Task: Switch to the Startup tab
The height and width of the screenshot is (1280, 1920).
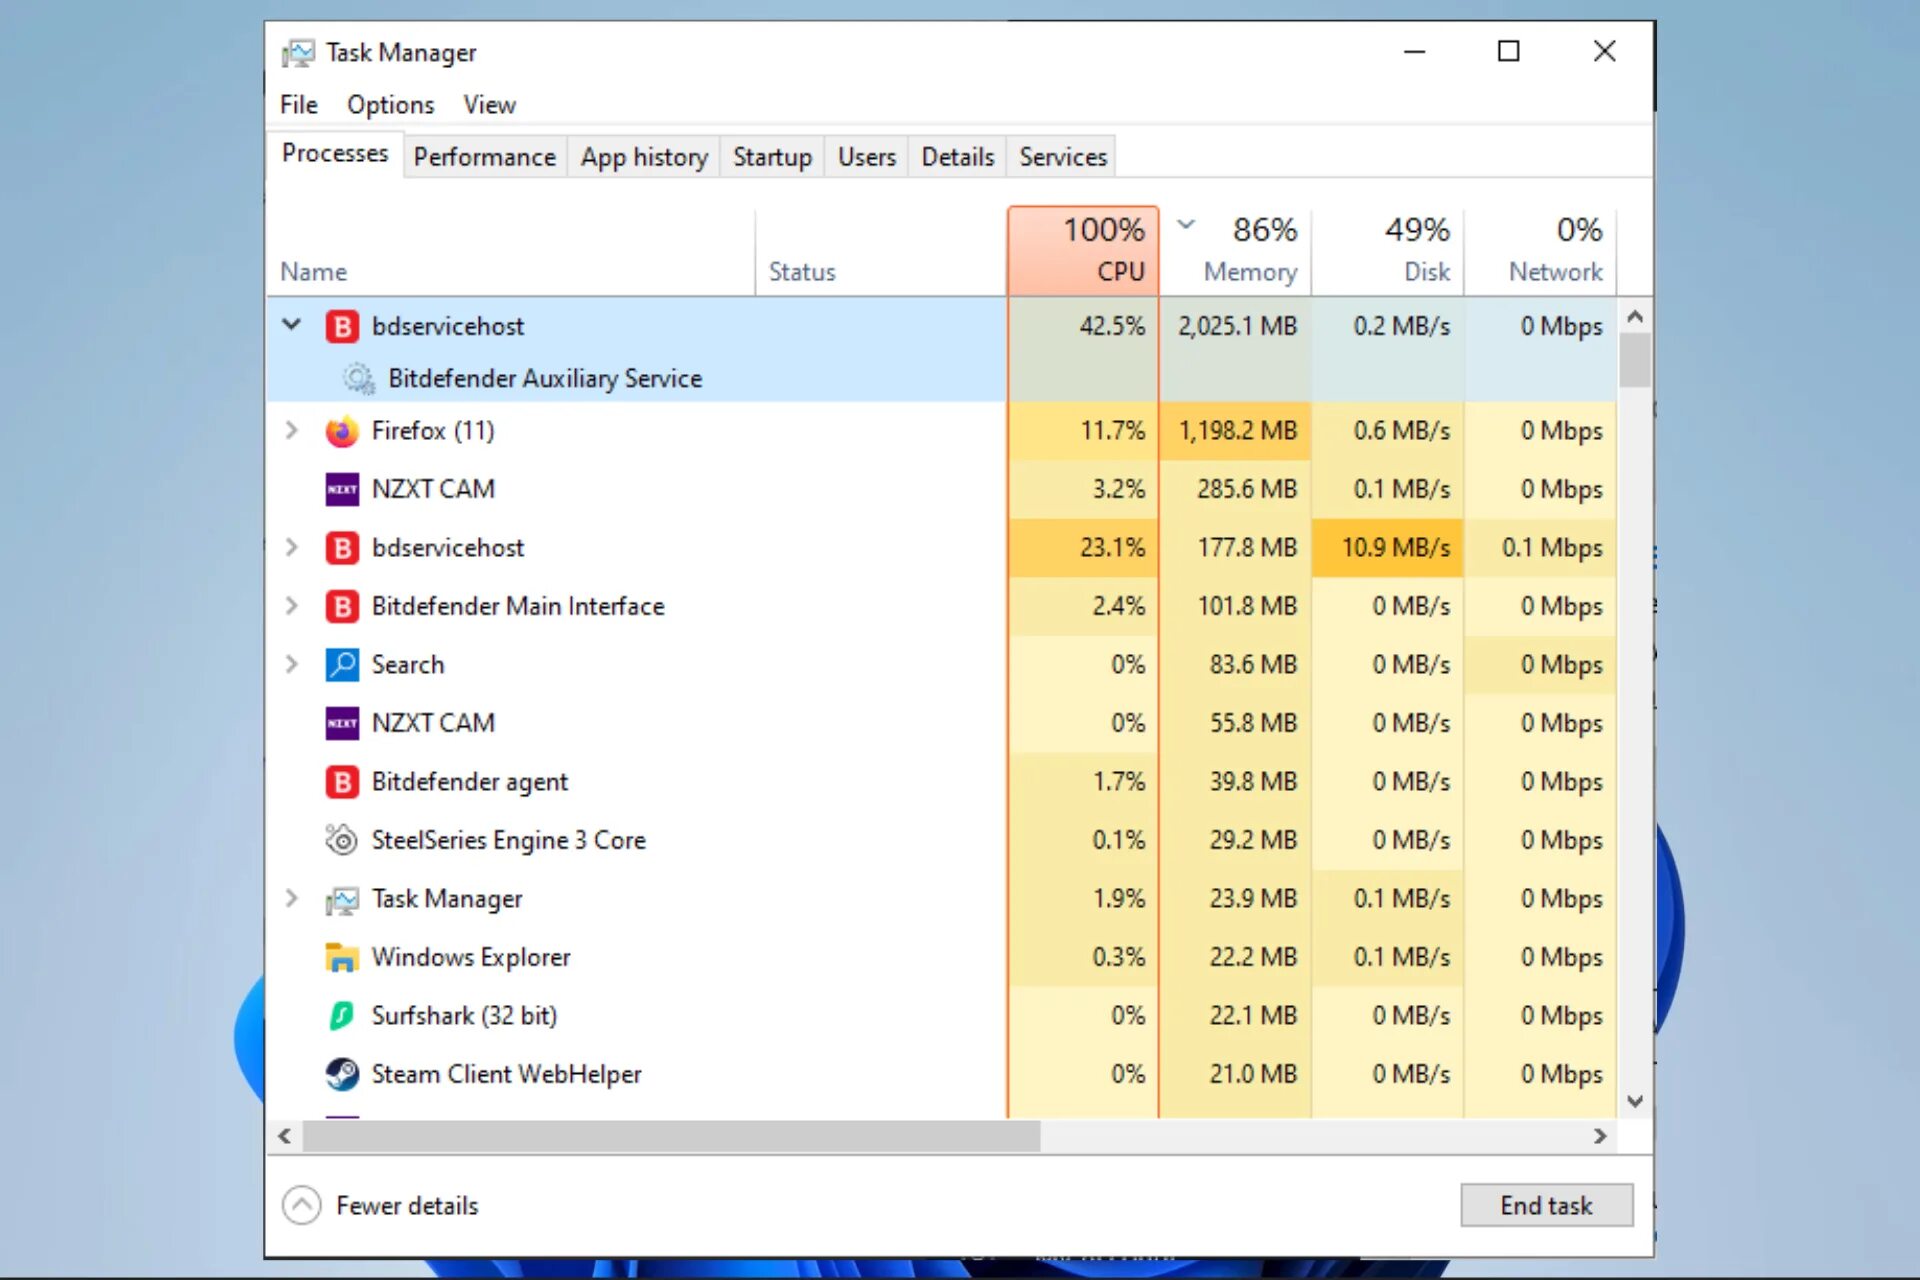Action: point(771,156)
